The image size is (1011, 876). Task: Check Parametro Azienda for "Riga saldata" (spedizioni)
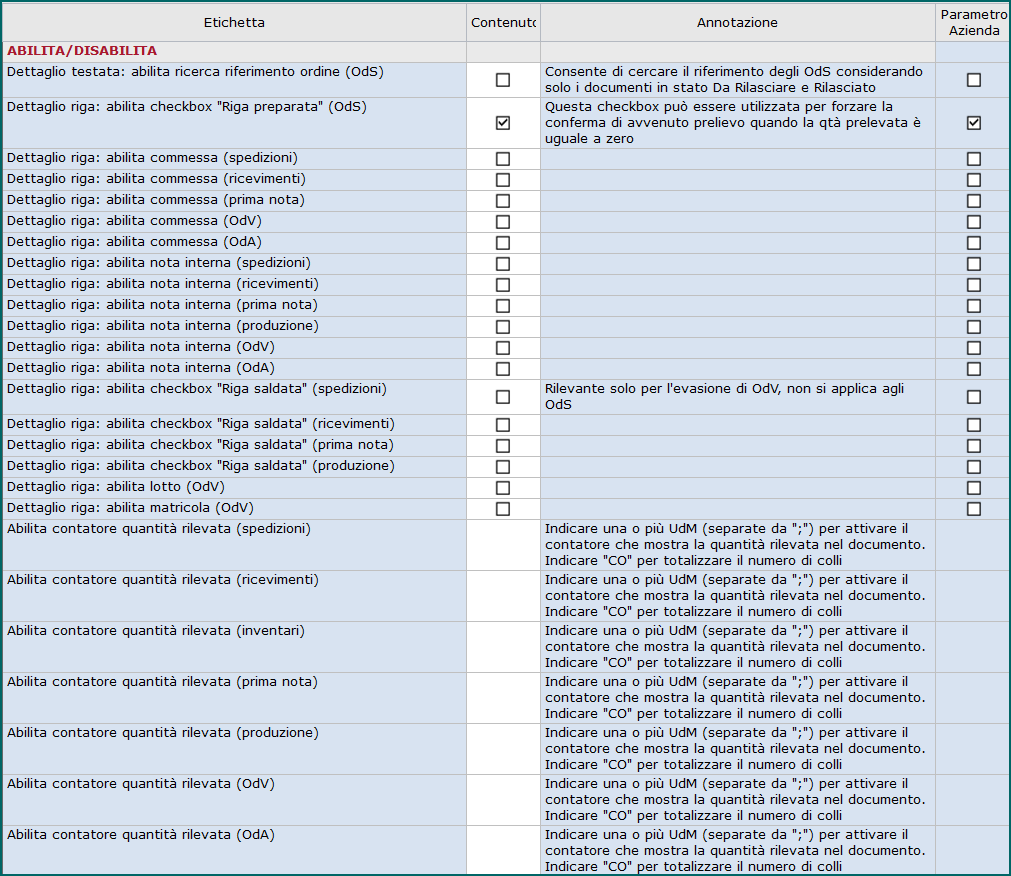point(974,397)
